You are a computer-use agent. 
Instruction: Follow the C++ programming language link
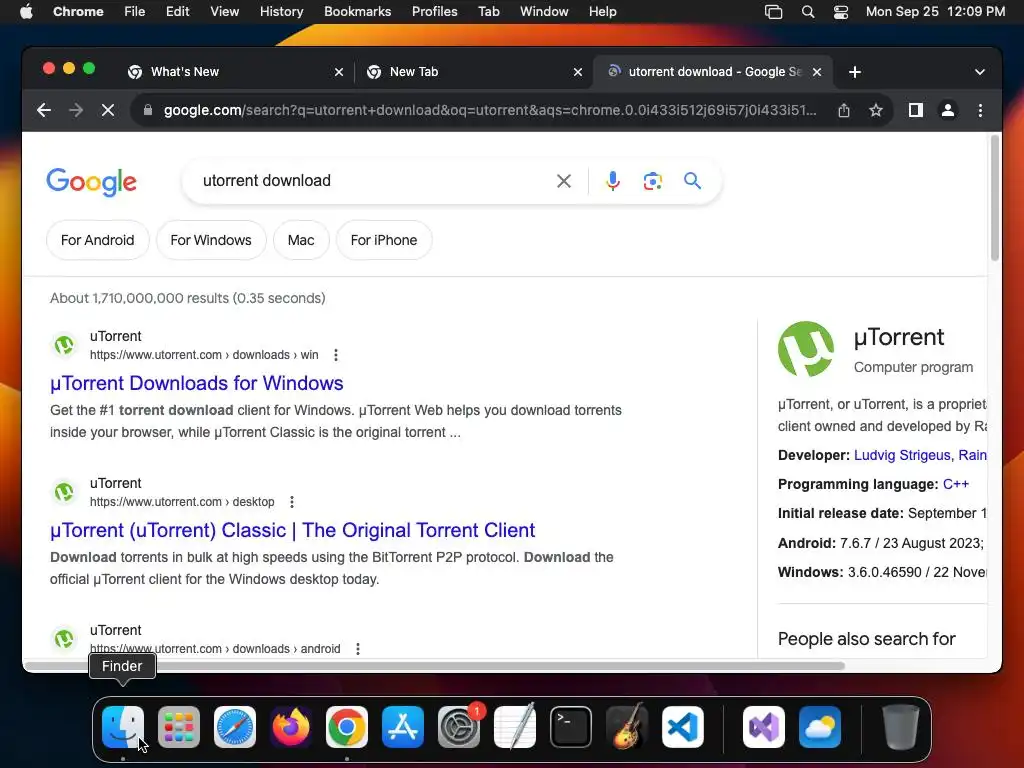(x=955, y=485)
